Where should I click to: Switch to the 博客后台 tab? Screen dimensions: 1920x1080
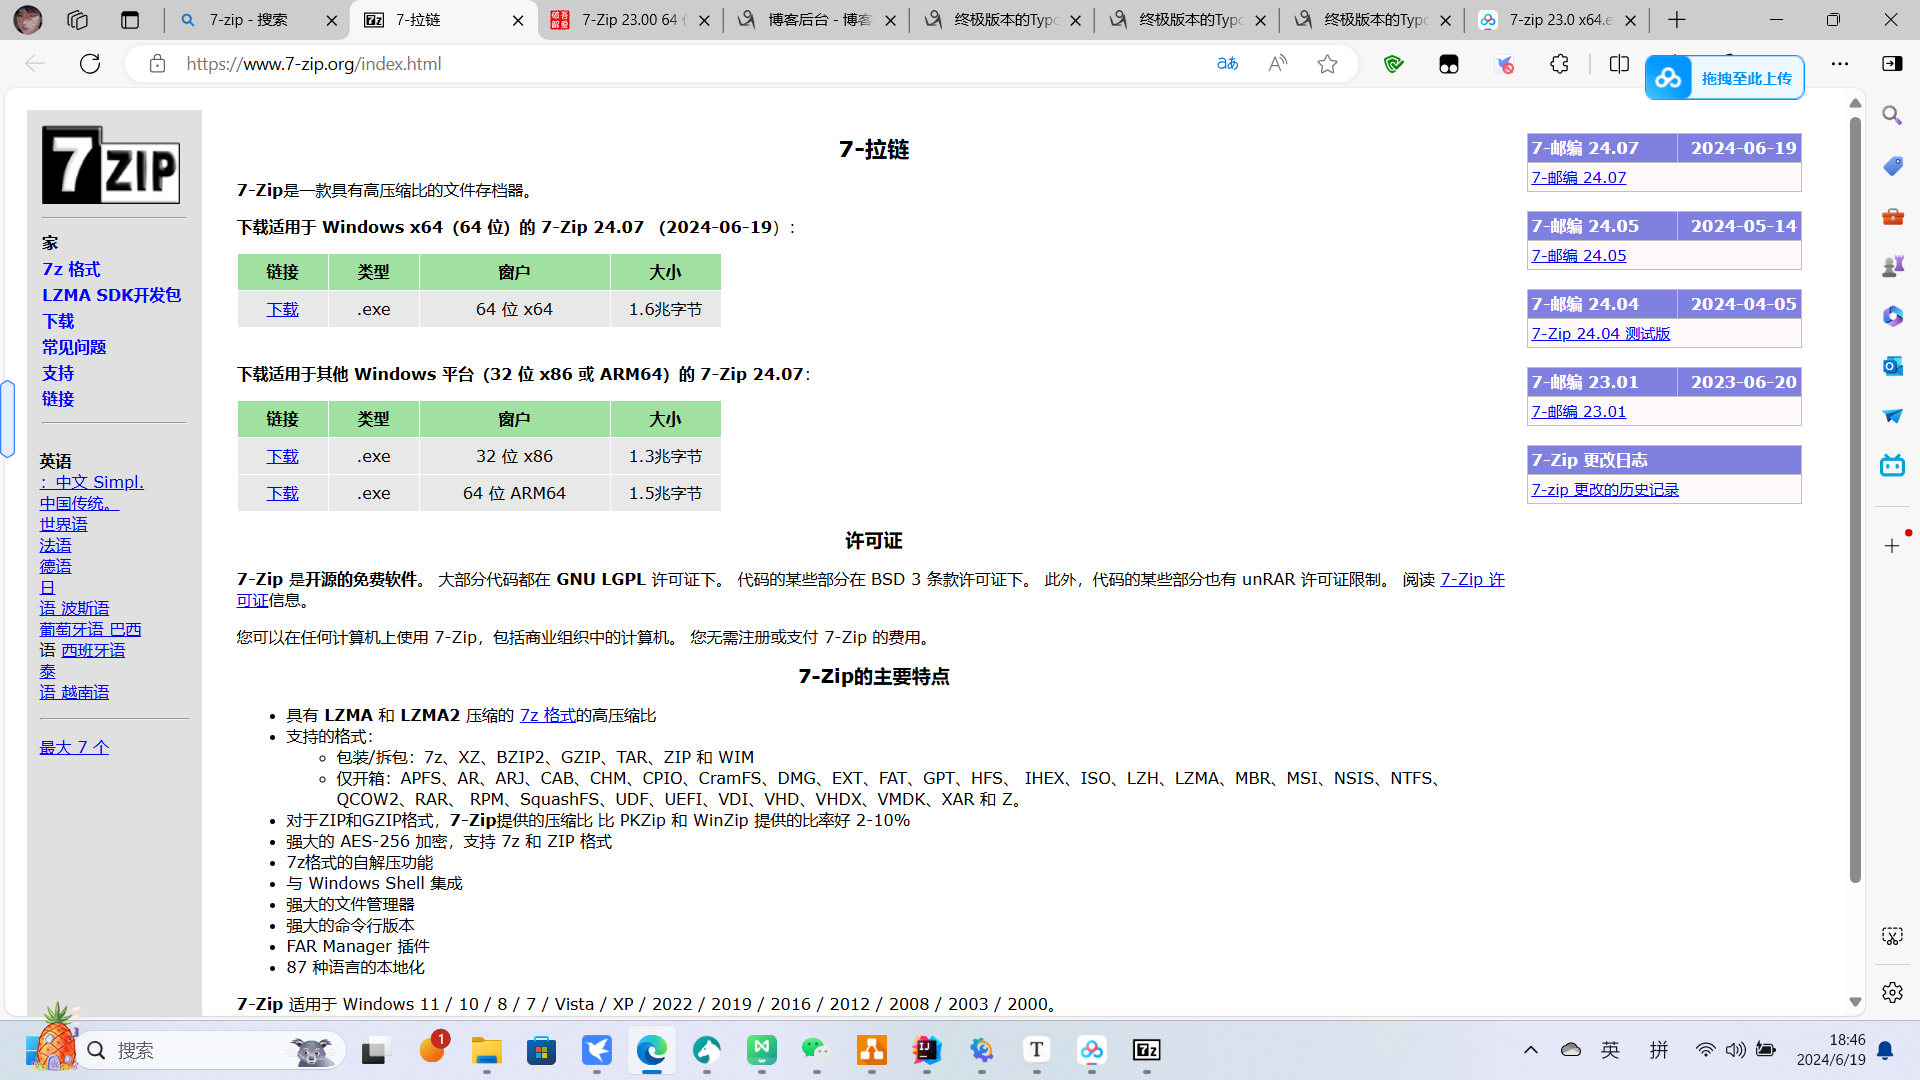point(815,20)
